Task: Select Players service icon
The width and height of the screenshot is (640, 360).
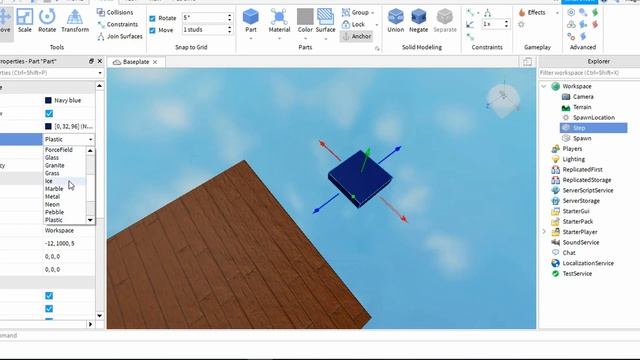Action: click(556, 149)
